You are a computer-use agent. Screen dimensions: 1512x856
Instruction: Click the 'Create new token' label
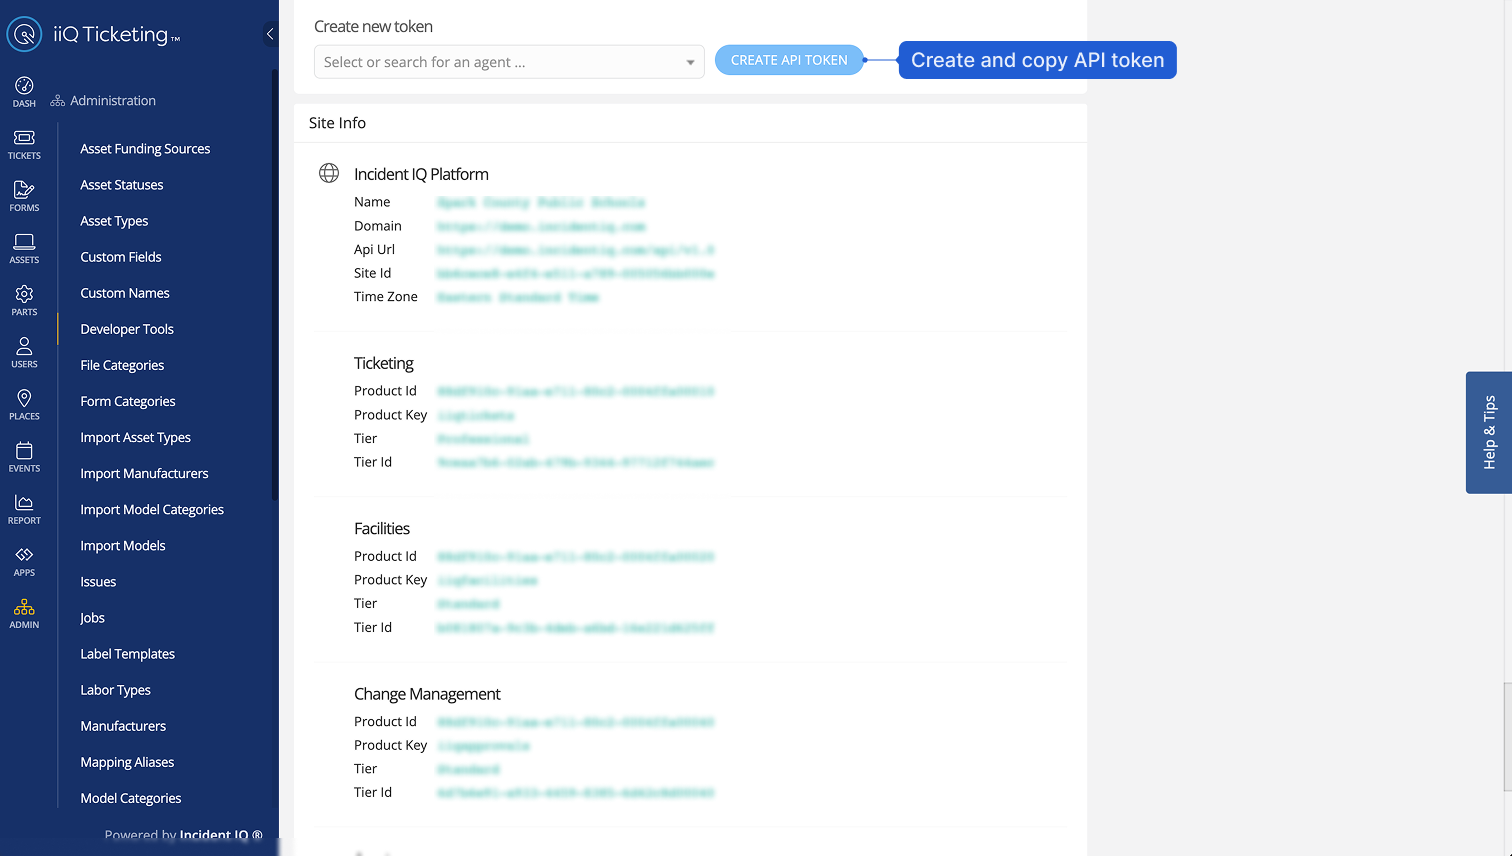point(373,27)
